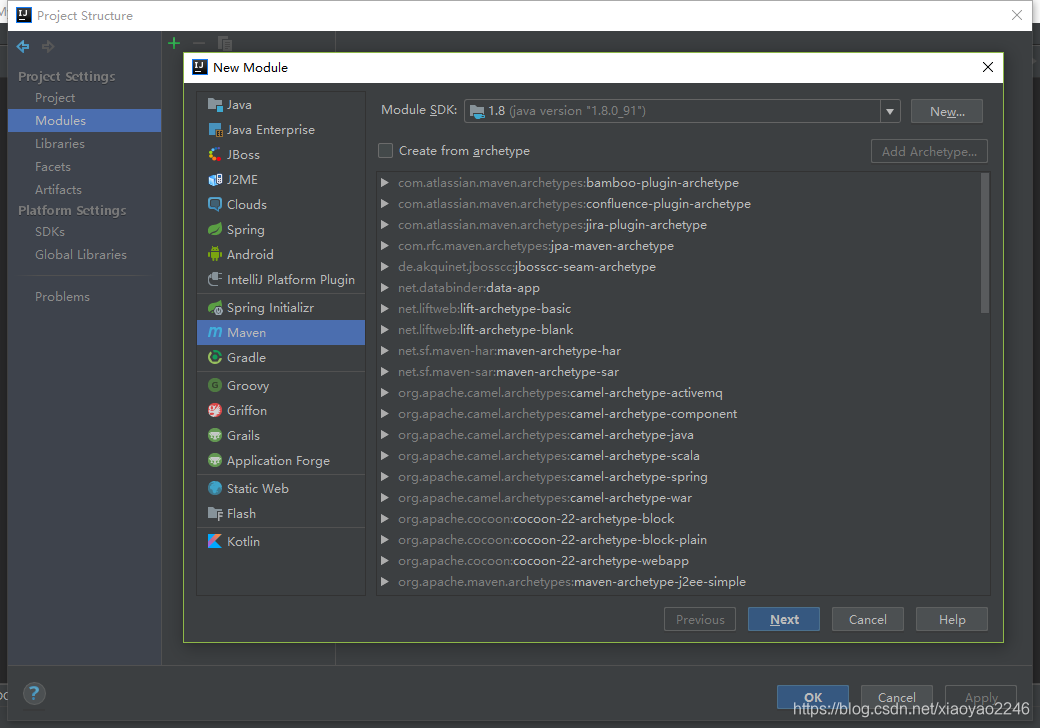The image size is (1040, 728).
Task: Open Artifacts settings section
Action: (x=58, y=190)
